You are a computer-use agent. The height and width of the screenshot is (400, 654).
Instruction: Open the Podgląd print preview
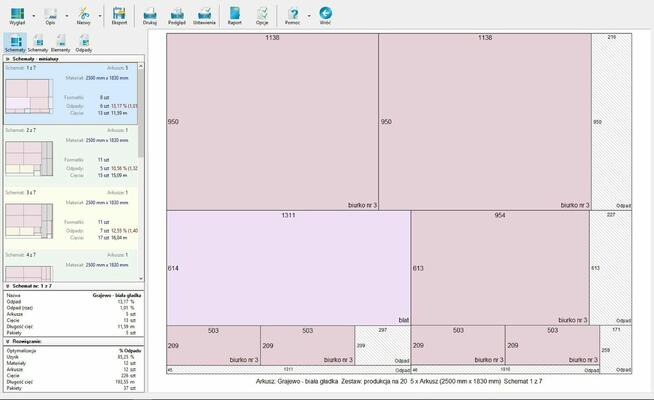pyautogui.click(x=177, y=14)
